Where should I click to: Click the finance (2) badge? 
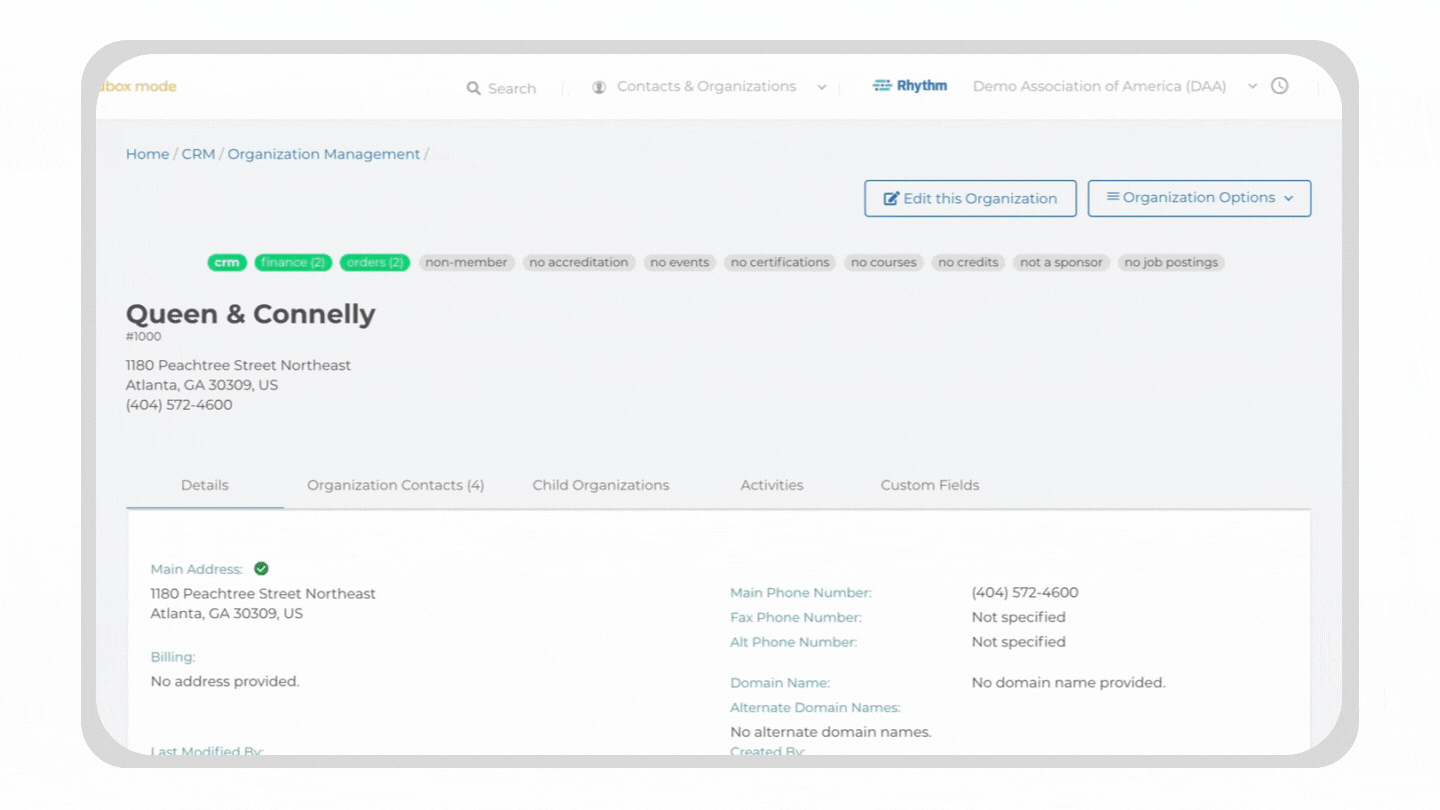coord(292,262)
